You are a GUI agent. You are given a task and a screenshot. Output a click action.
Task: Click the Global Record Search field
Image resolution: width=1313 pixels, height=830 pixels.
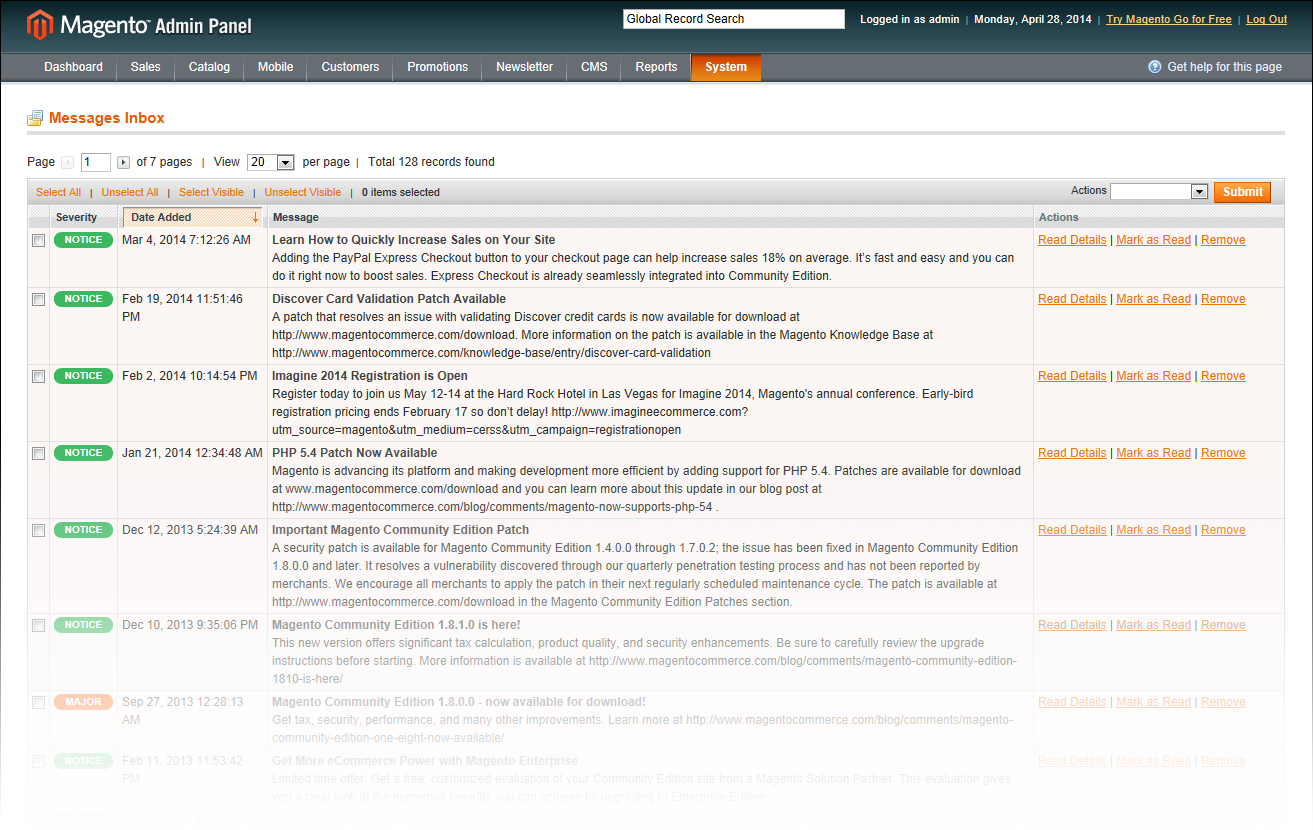[x=734, y=19]
